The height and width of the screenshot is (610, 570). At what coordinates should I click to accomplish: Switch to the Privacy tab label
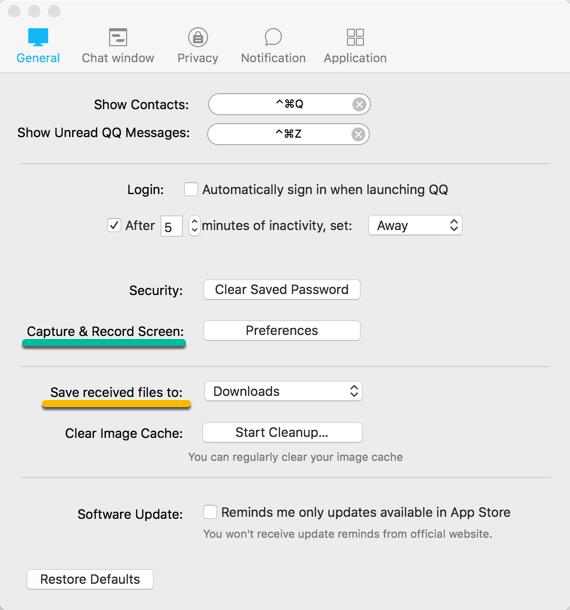[198, 58]
